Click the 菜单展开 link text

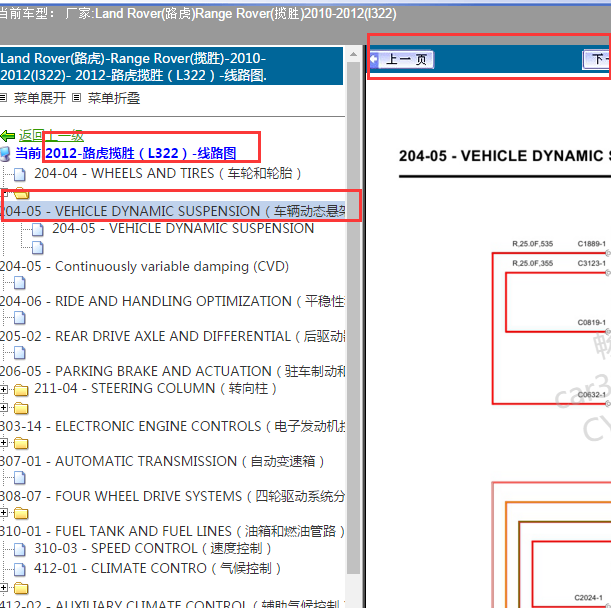tap(40, 98)
